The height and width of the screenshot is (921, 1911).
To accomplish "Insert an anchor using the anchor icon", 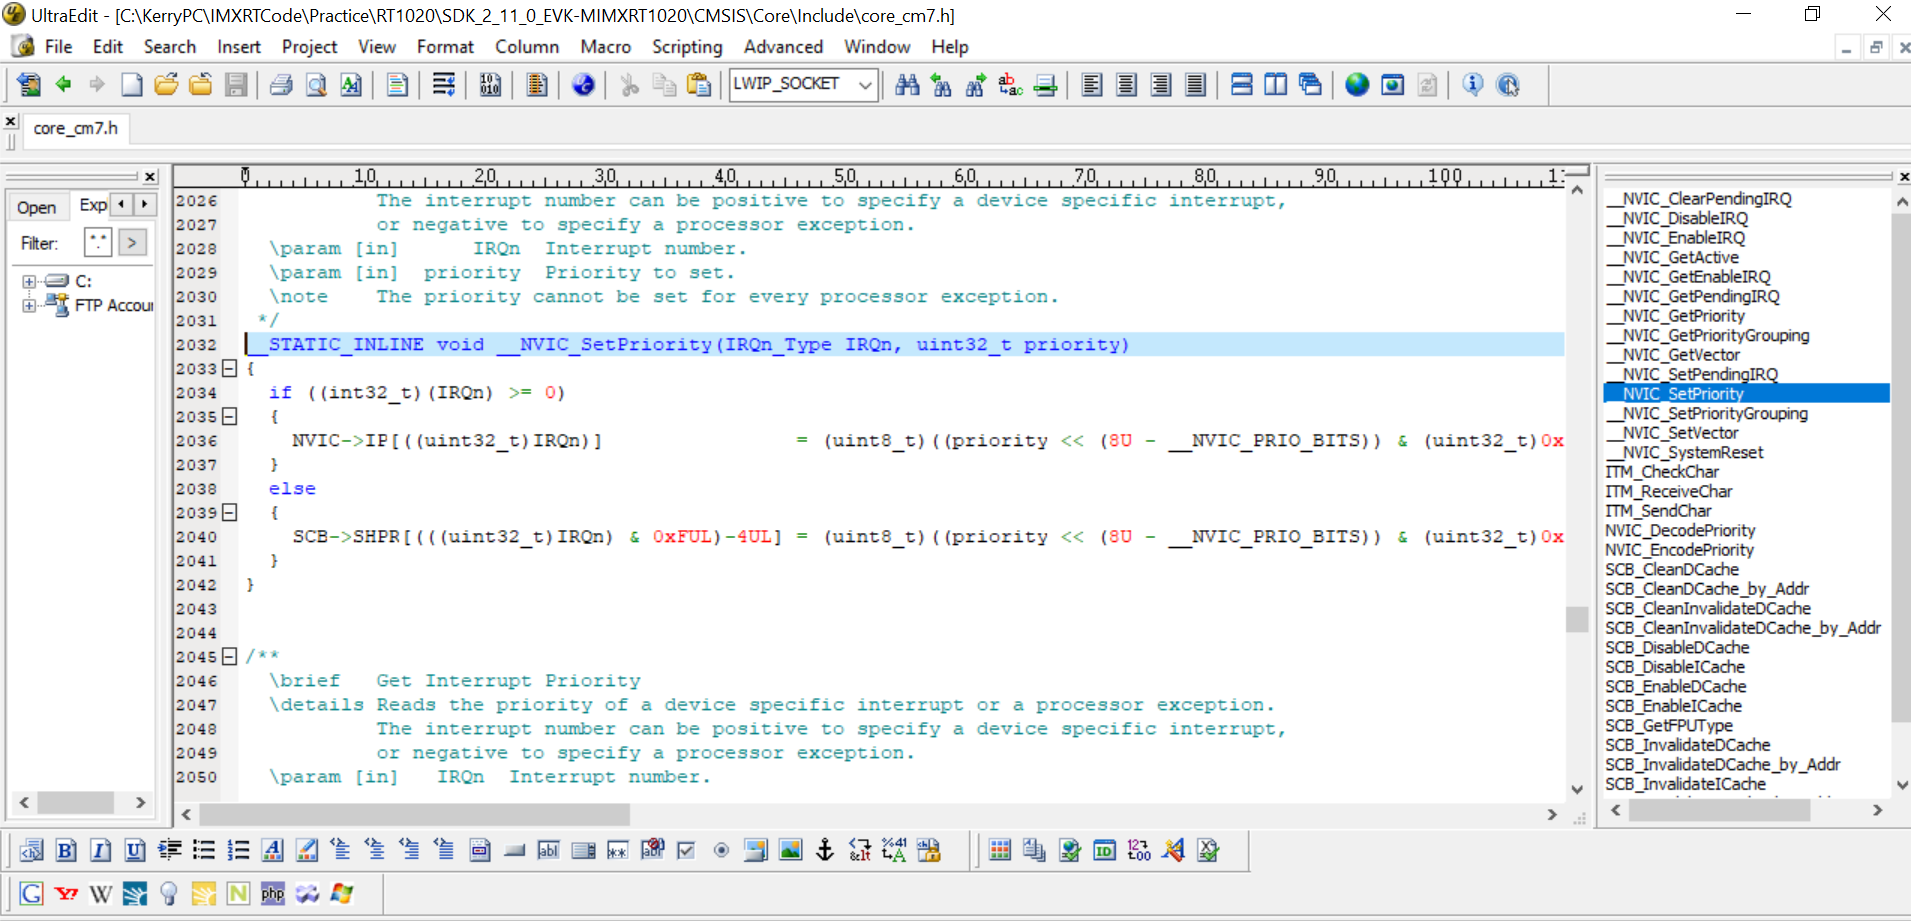I will 824,850.
